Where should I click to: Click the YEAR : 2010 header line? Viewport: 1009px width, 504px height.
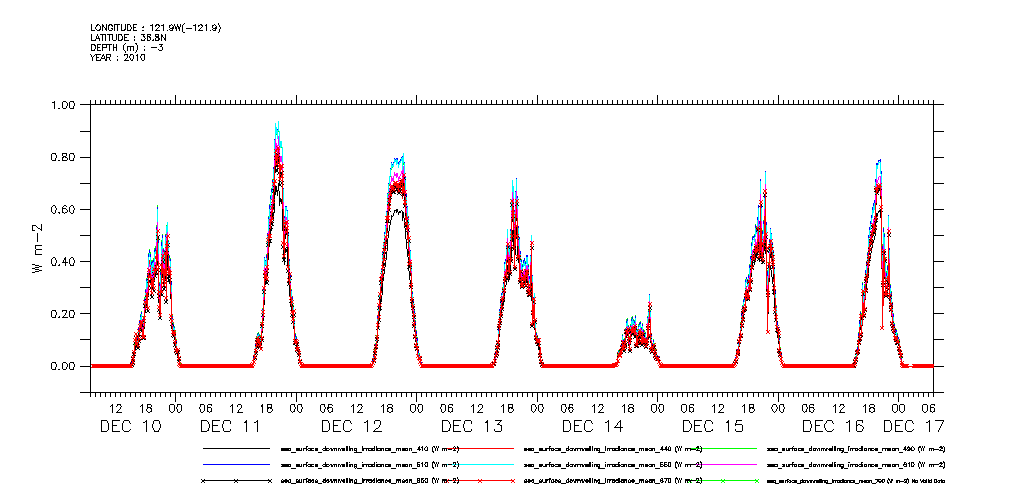click(118, 57)
